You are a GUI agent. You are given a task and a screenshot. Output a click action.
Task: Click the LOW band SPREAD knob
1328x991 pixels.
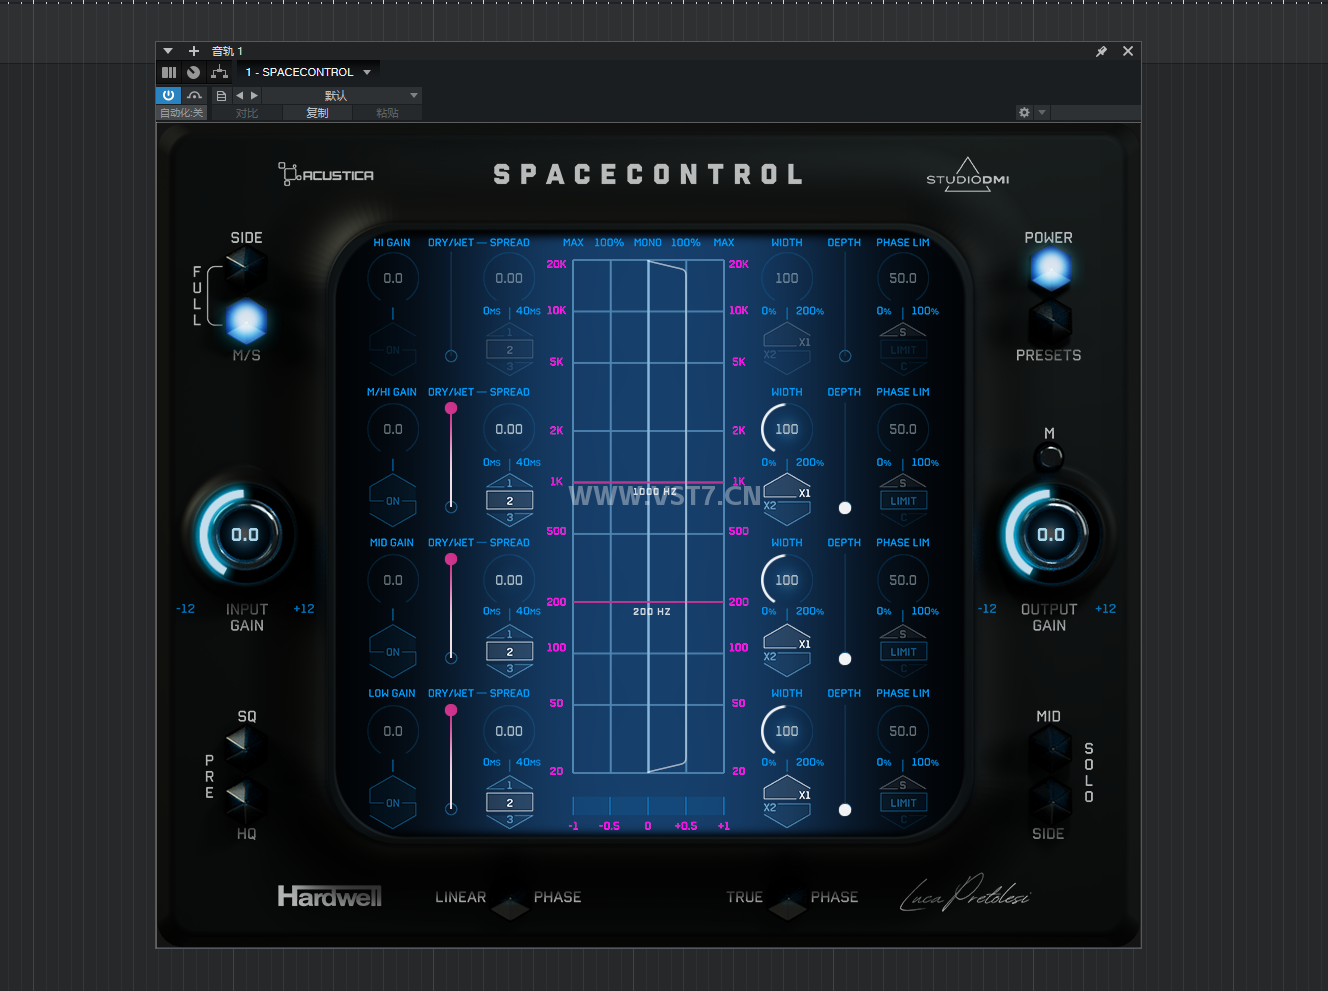coord(509,731)
